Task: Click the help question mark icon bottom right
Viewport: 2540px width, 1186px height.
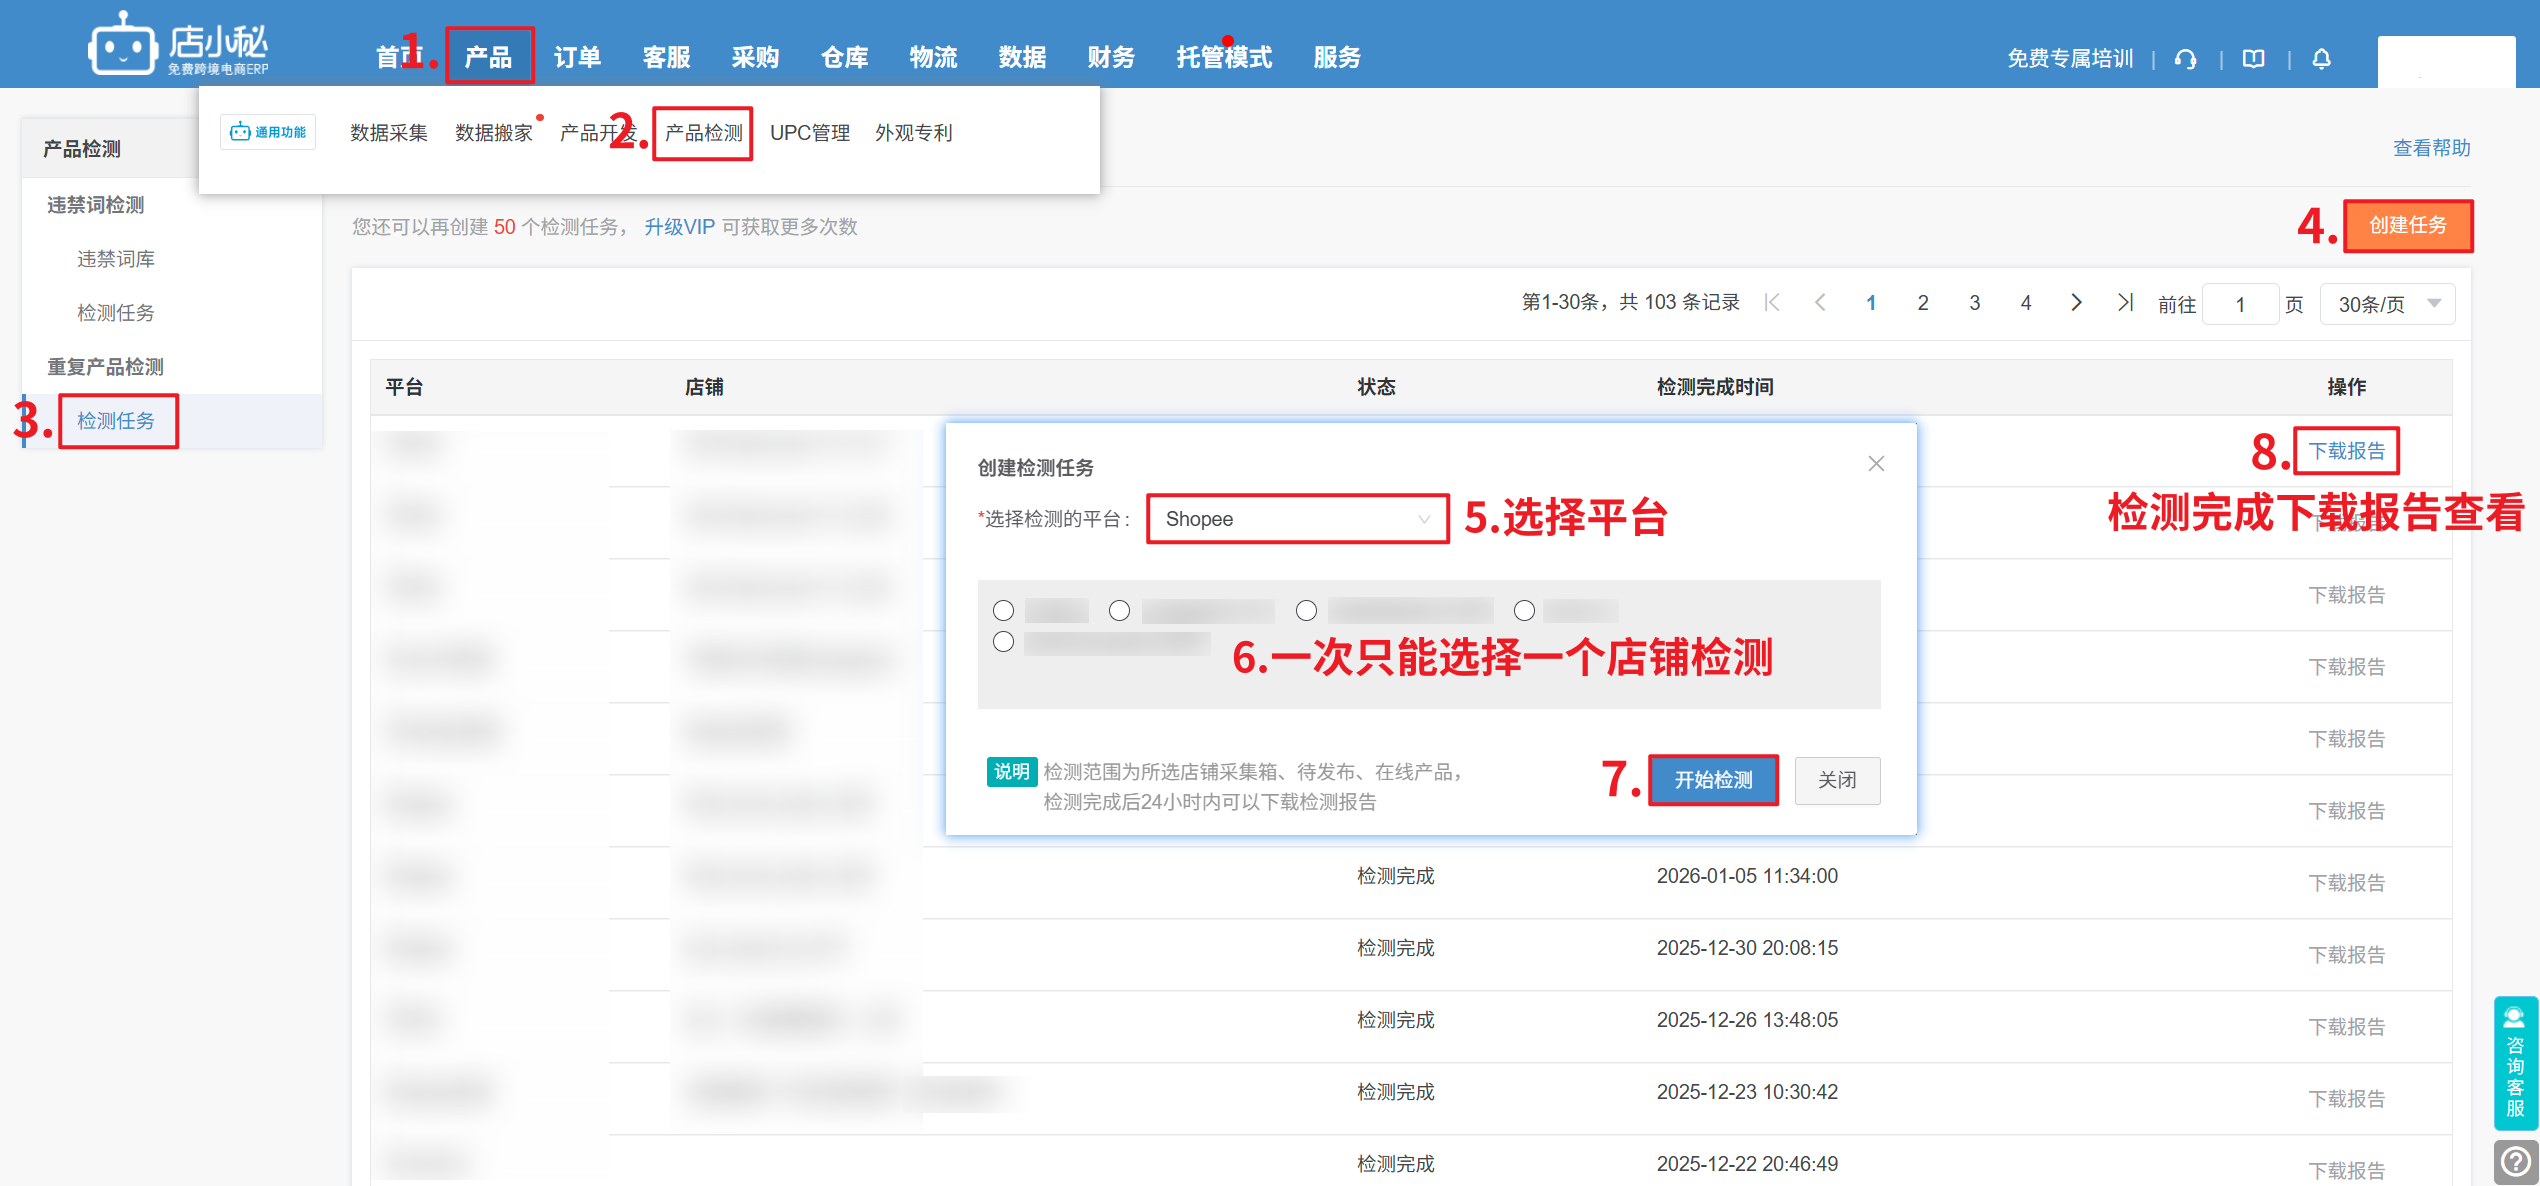Action: (2515, 1162)
